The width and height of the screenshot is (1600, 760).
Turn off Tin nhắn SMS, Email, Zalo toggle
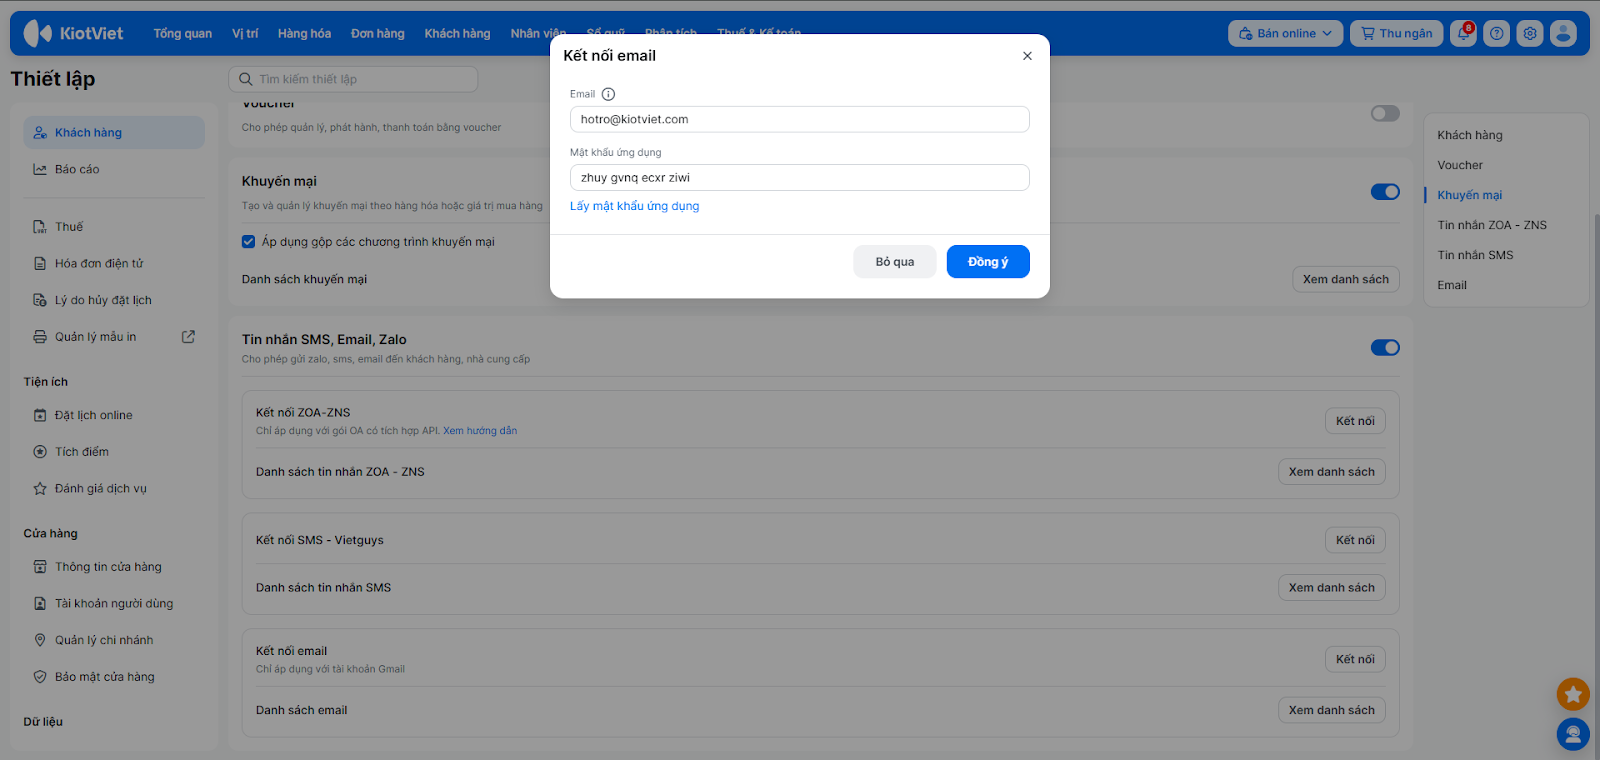1385,348
